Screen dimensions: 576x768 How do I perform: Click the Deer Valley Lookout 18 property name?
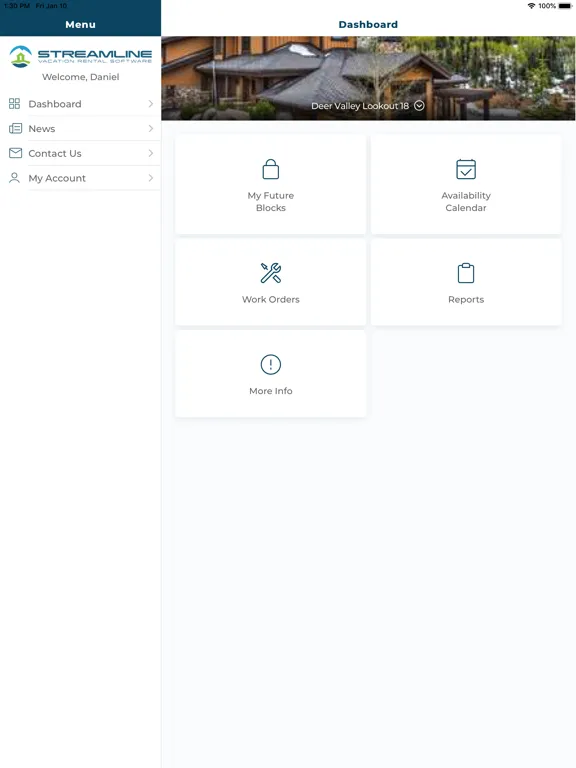click(x=360, y=106)
